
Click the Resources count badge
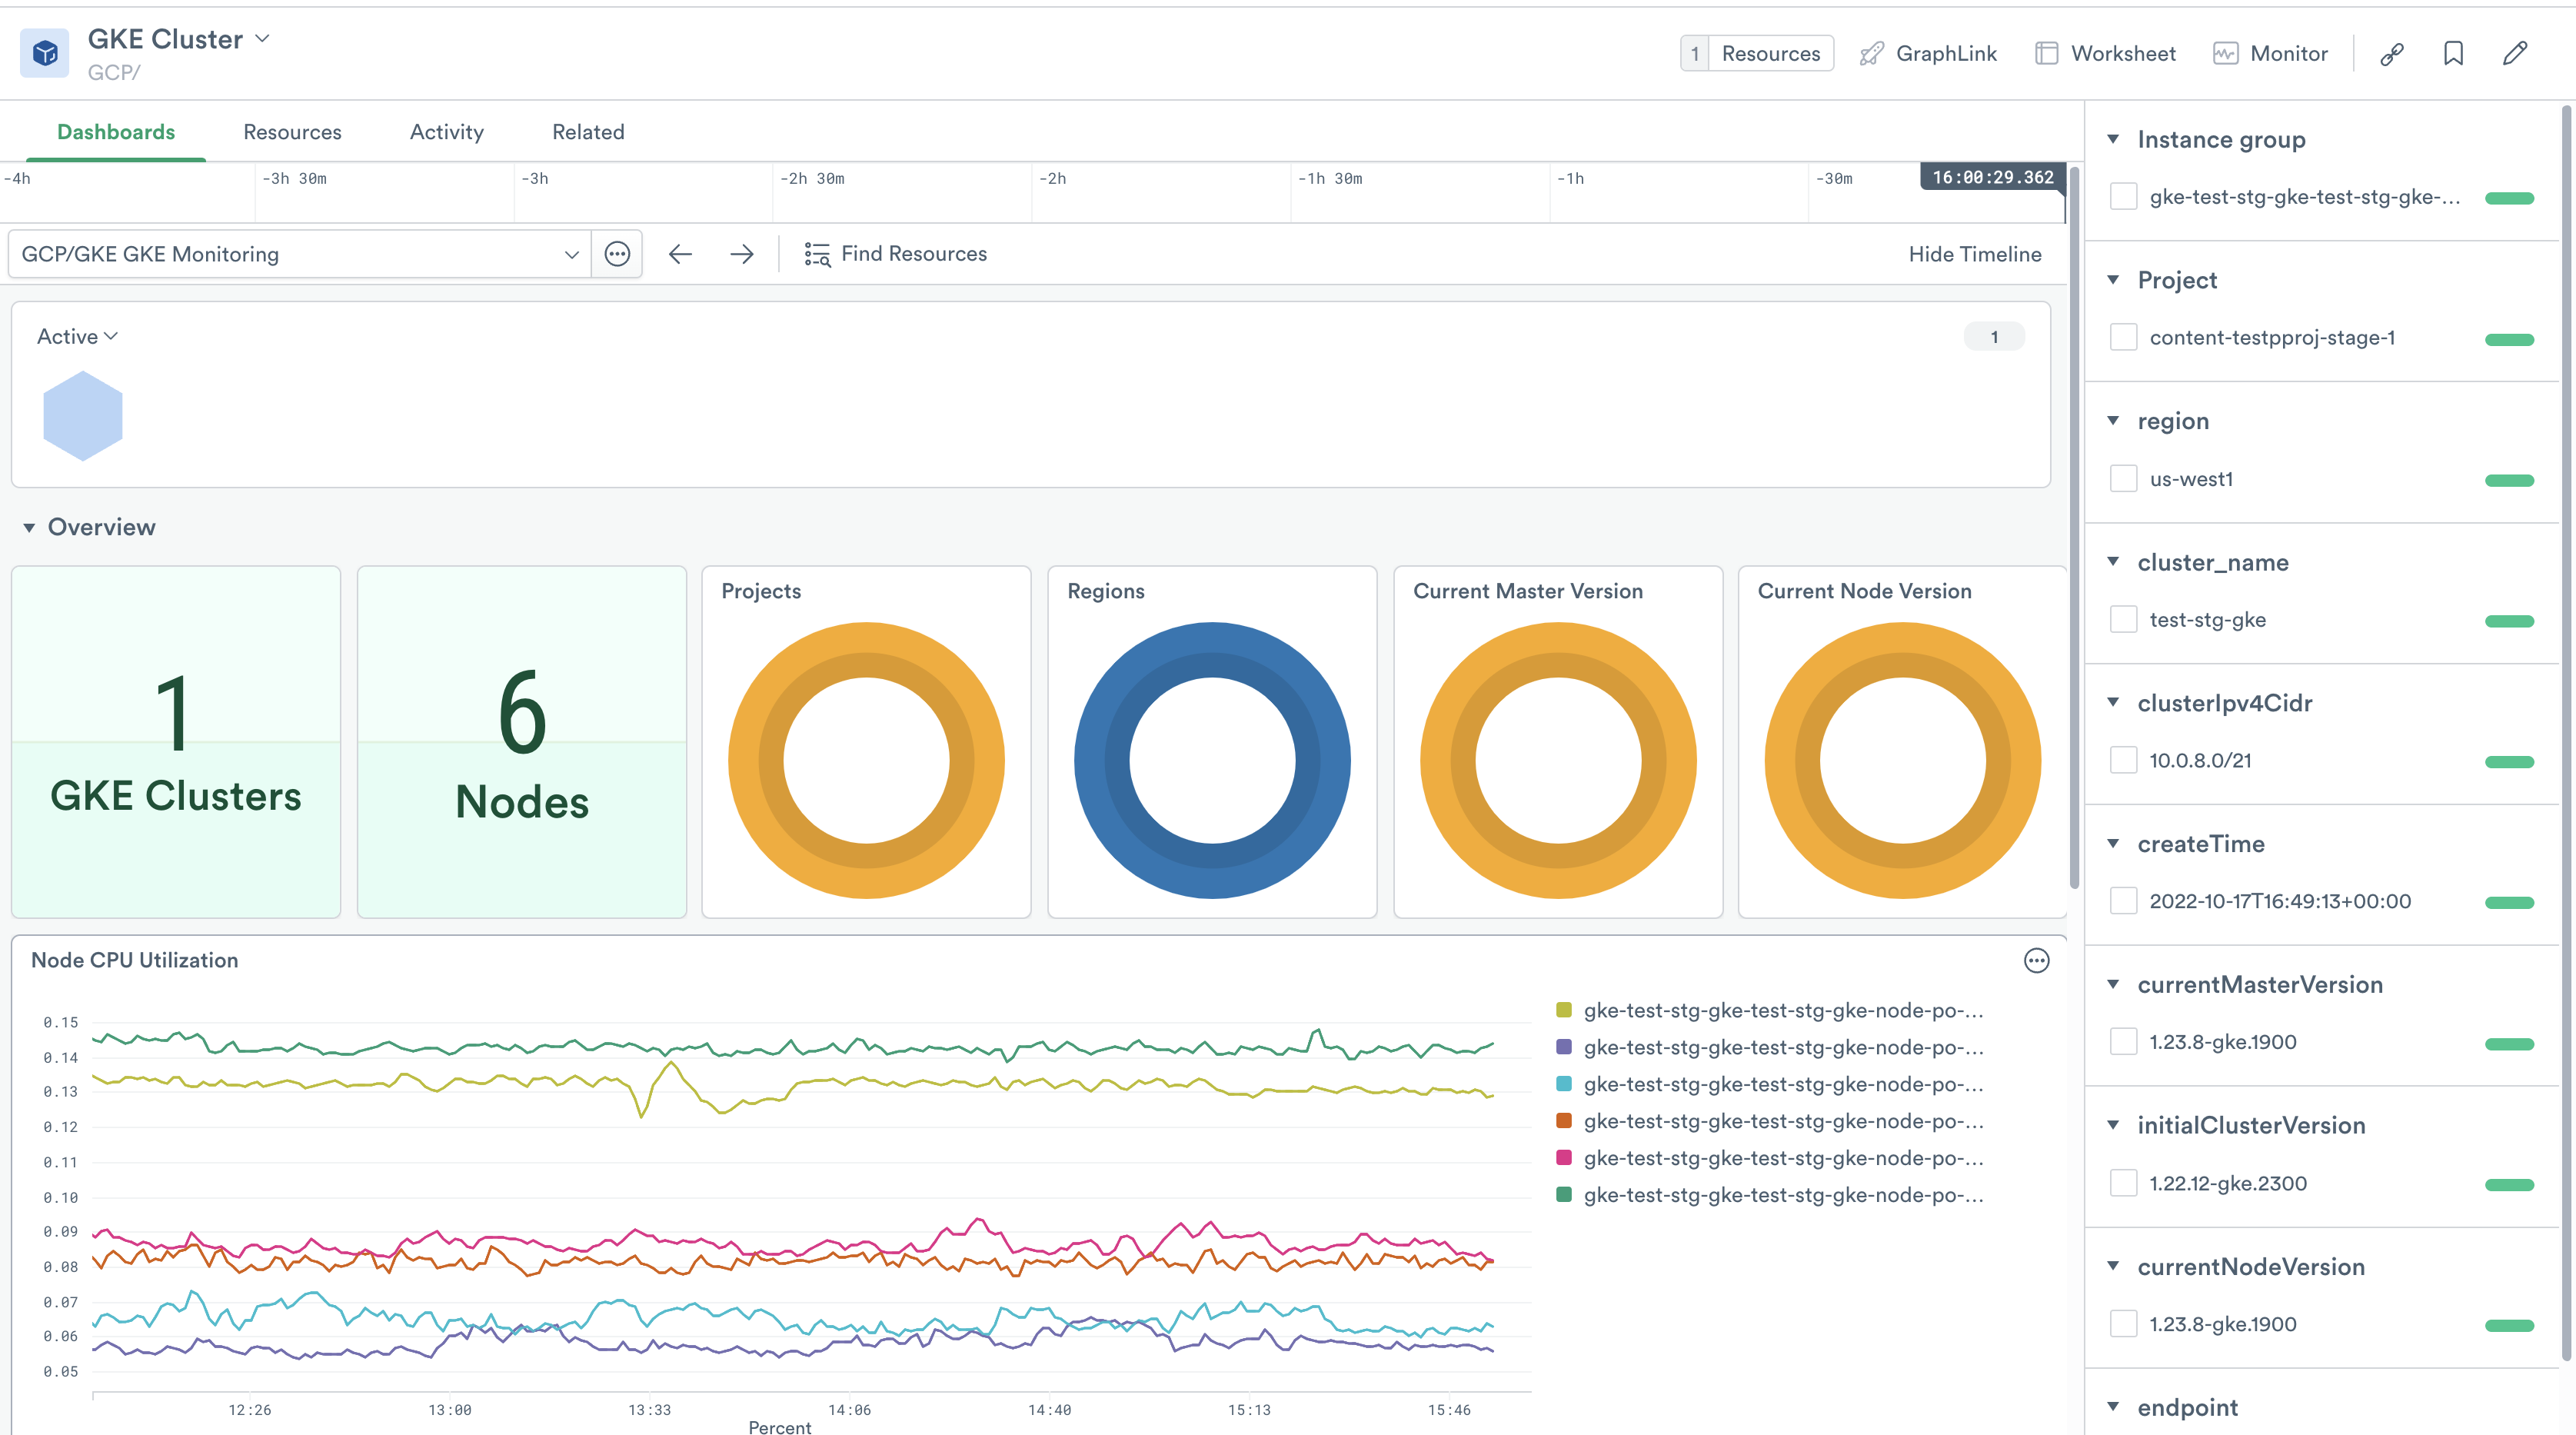[1695, 54]
